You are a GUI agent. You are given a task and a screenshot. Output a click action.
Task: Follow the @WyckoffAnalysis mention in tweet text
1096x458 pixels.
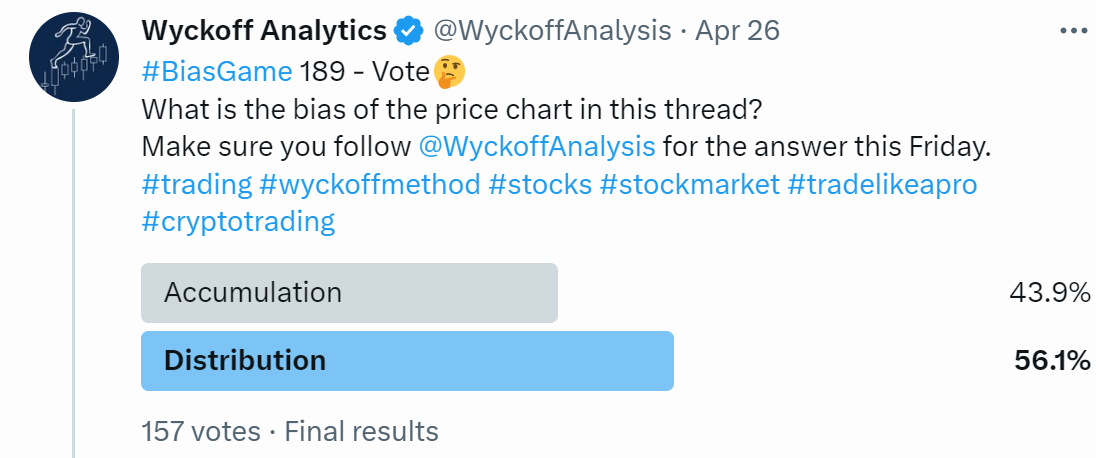(537, 146)
